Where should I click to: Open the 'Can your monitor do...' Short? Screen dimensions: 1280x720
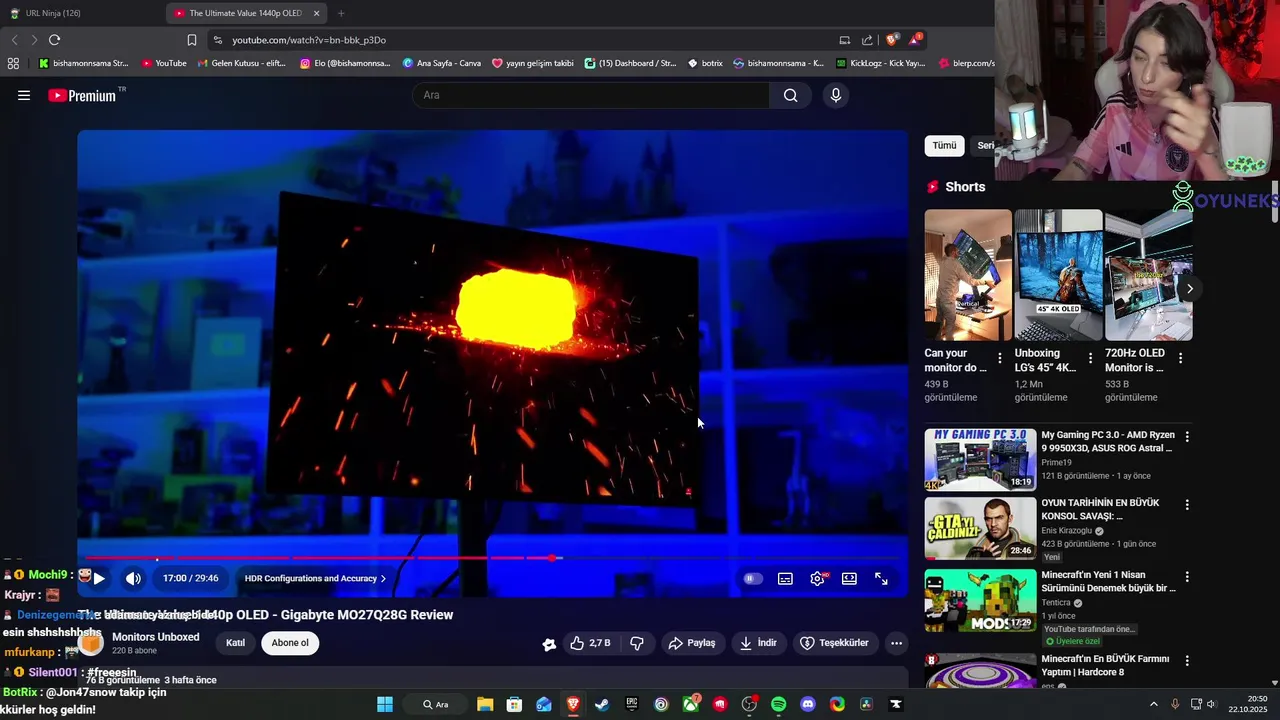968,275
